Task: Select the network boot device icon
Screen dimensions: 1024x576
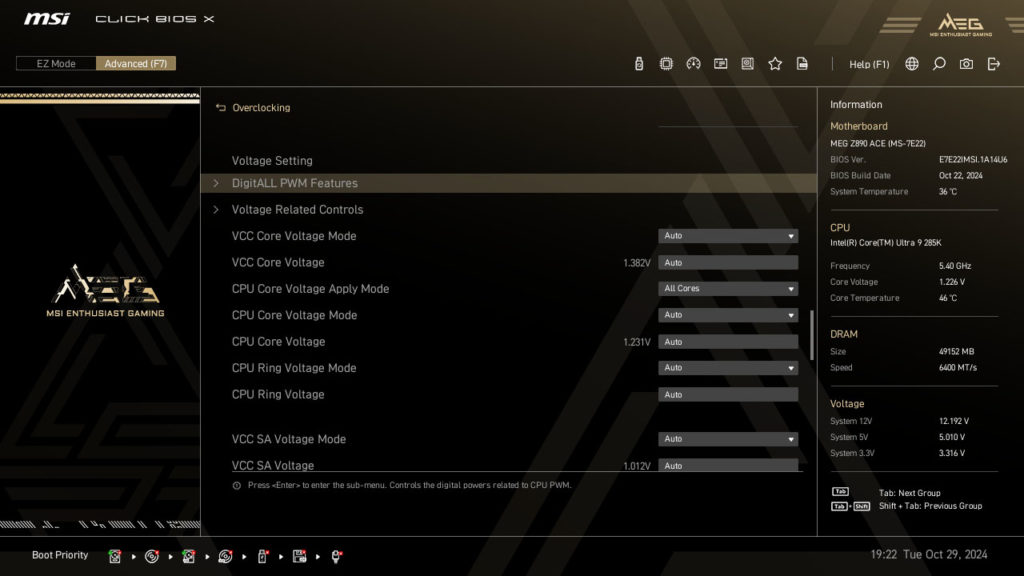Action: coord(336,556)
